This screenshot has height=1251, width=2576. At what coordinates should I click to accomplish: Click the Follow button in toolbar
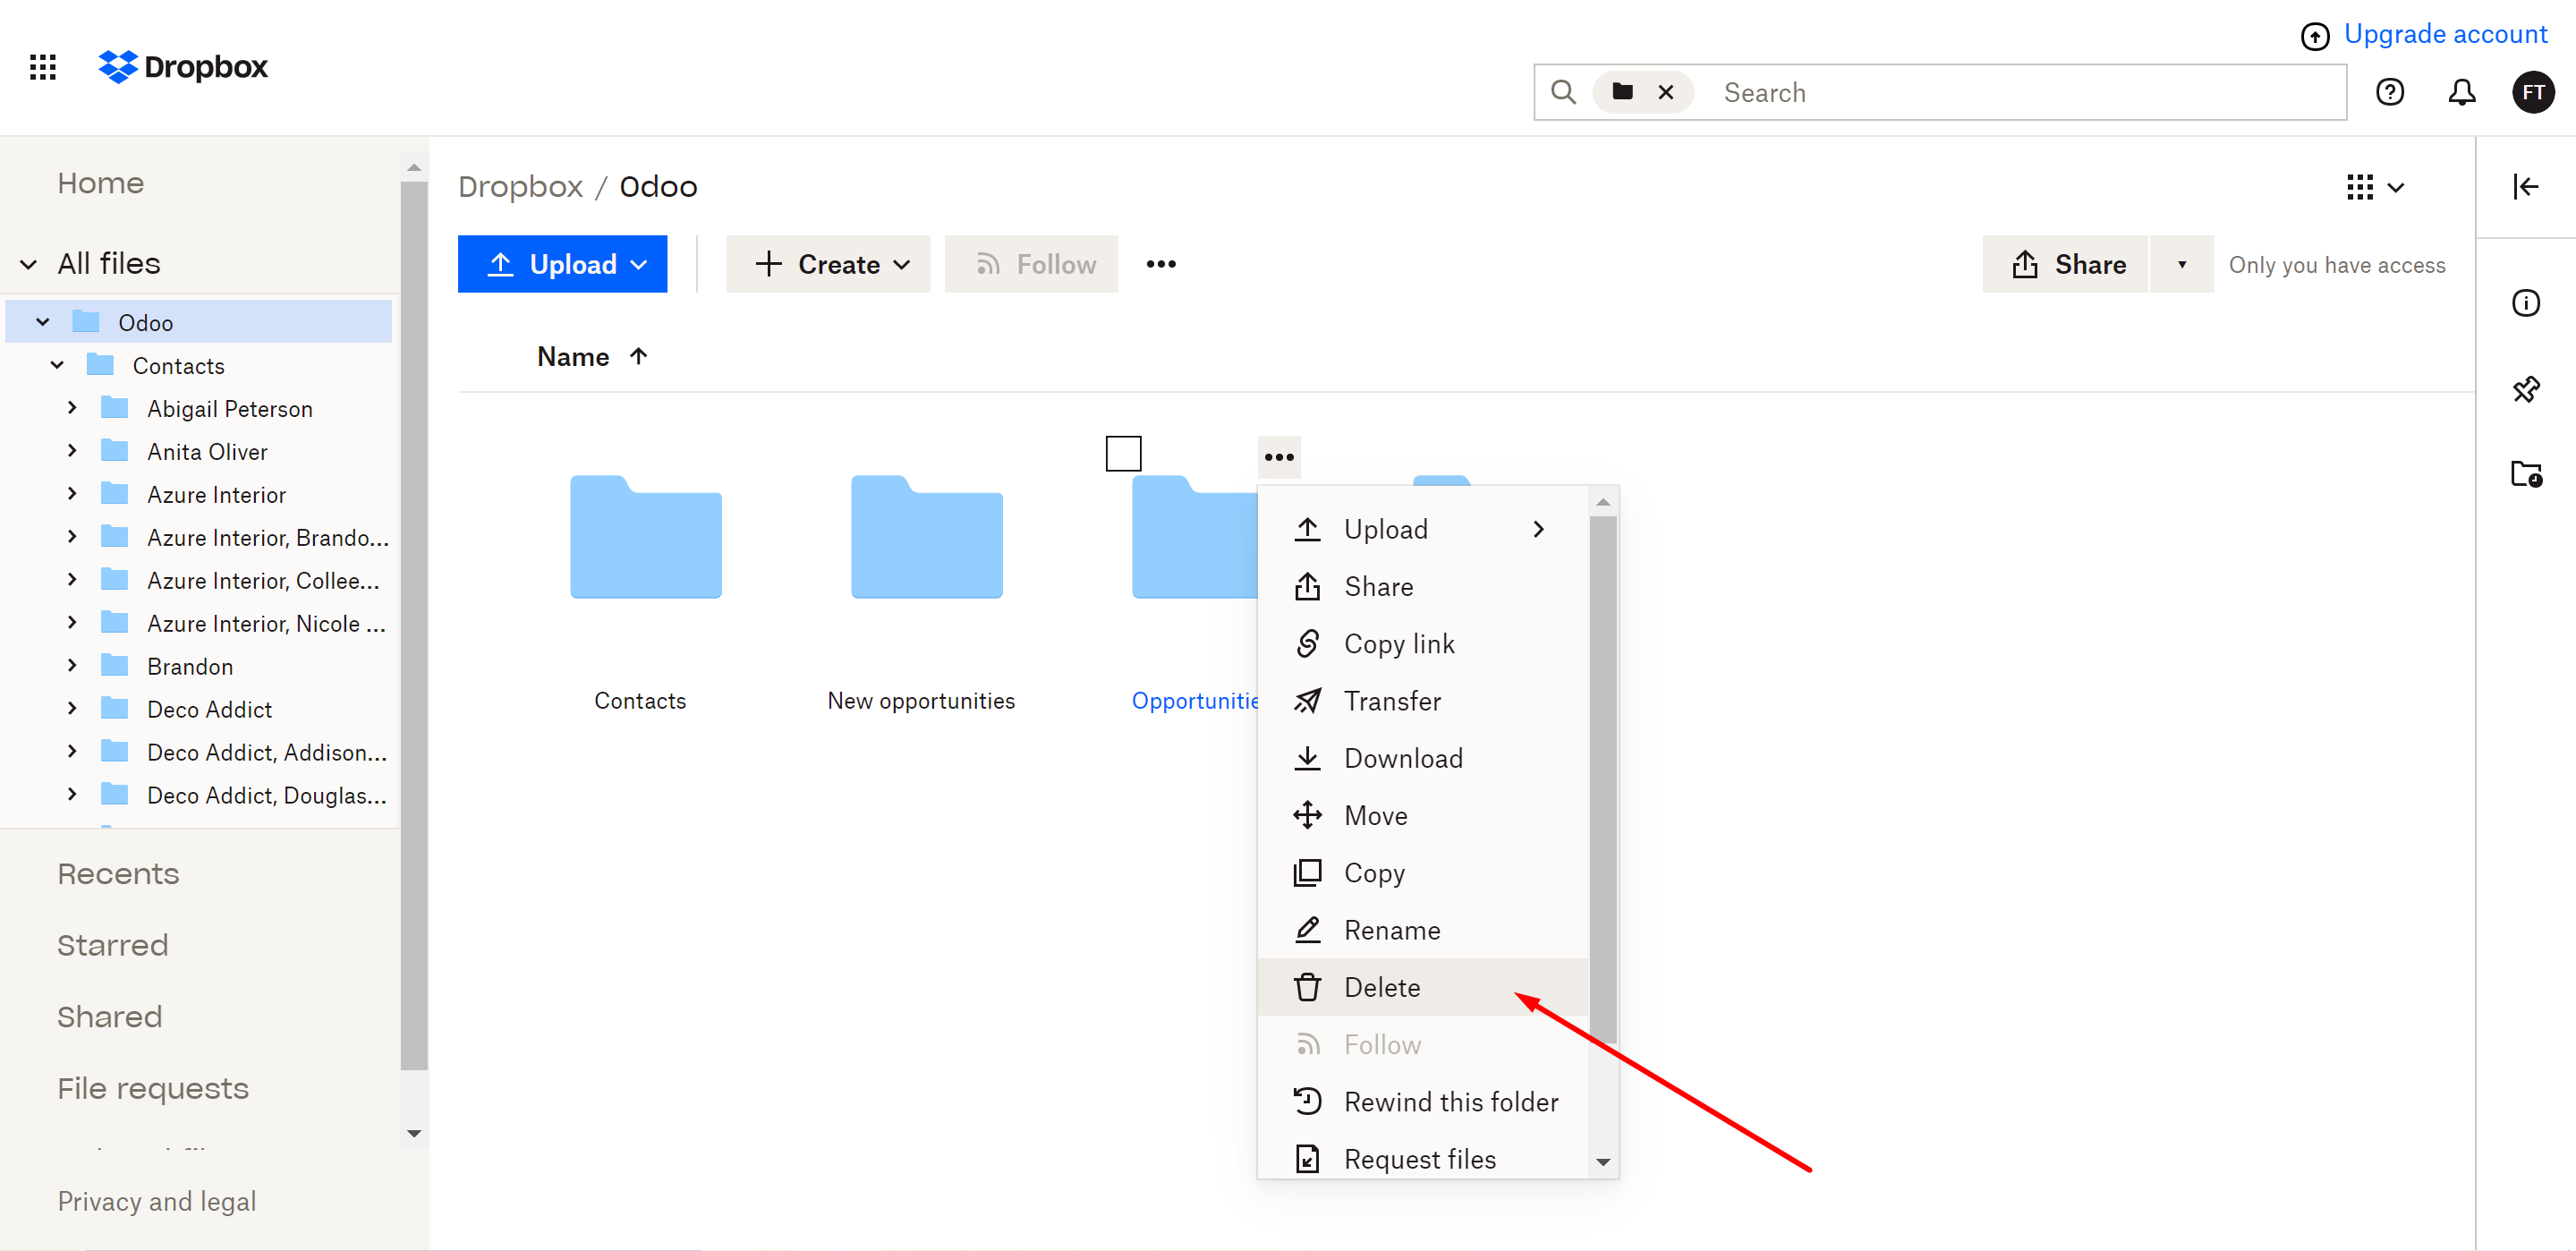(x=1031, y=264)
